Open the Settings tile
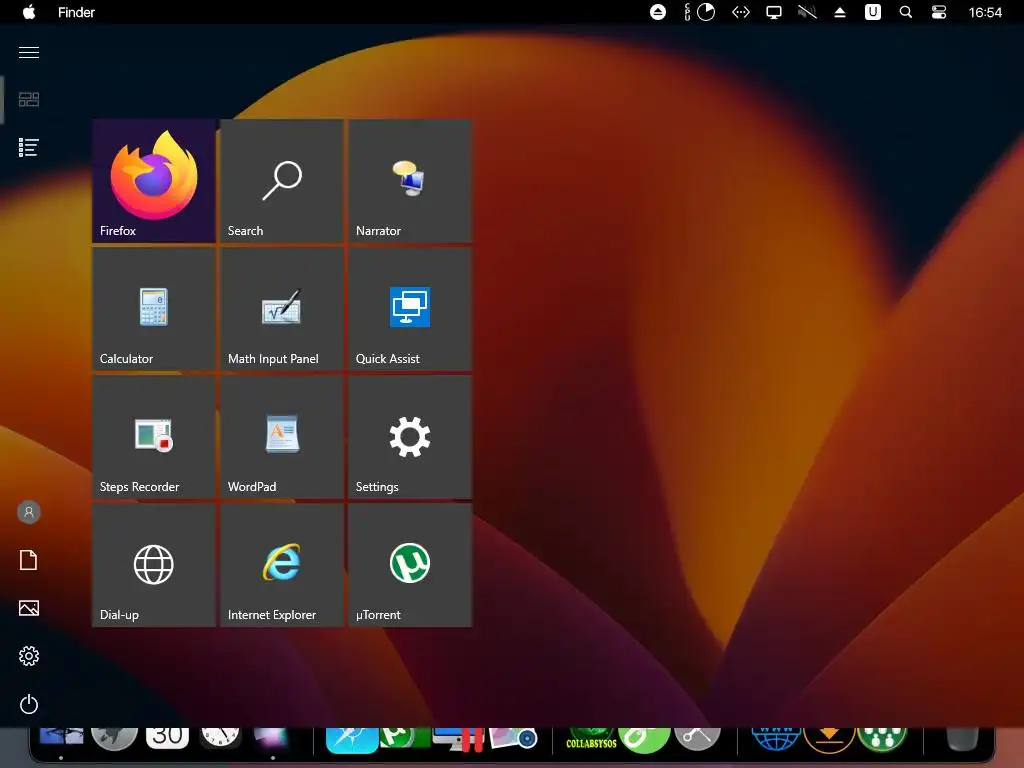 (x=409, y=437)
